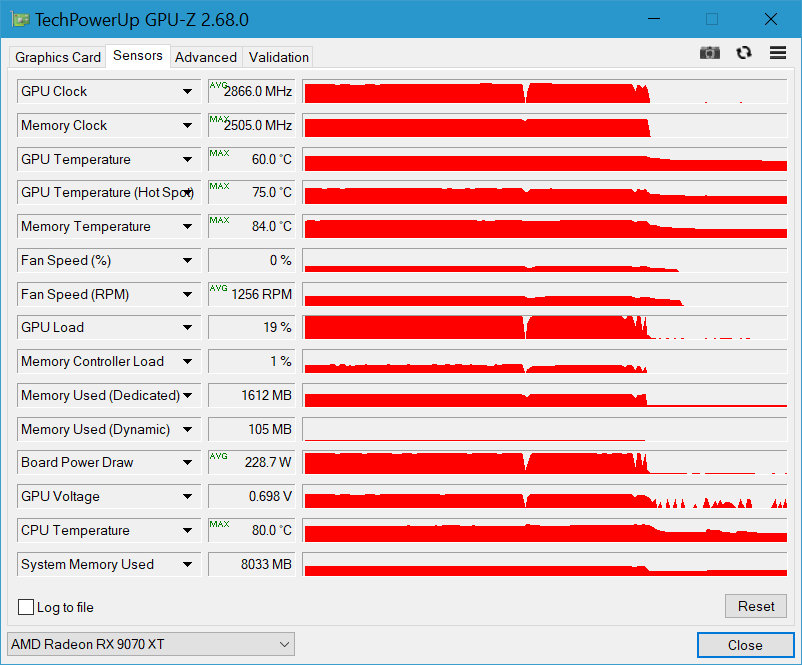
Task: Click the GPU Temperature value reading
Action: coord(251,160)
